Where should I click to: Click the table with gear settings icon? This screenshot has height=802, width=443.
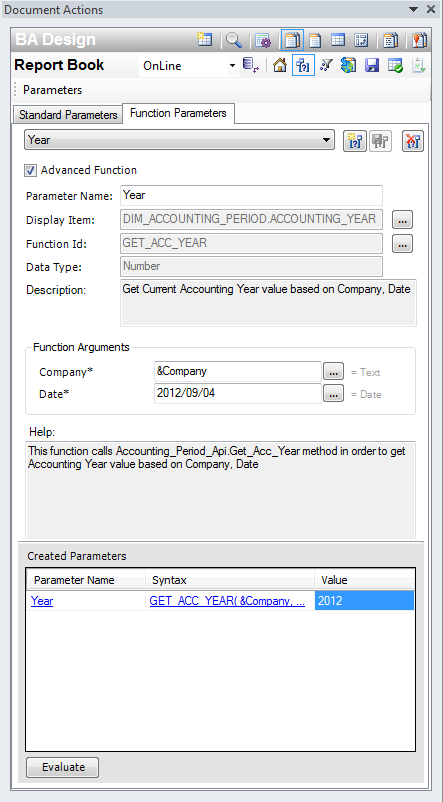tap(264, 40)
